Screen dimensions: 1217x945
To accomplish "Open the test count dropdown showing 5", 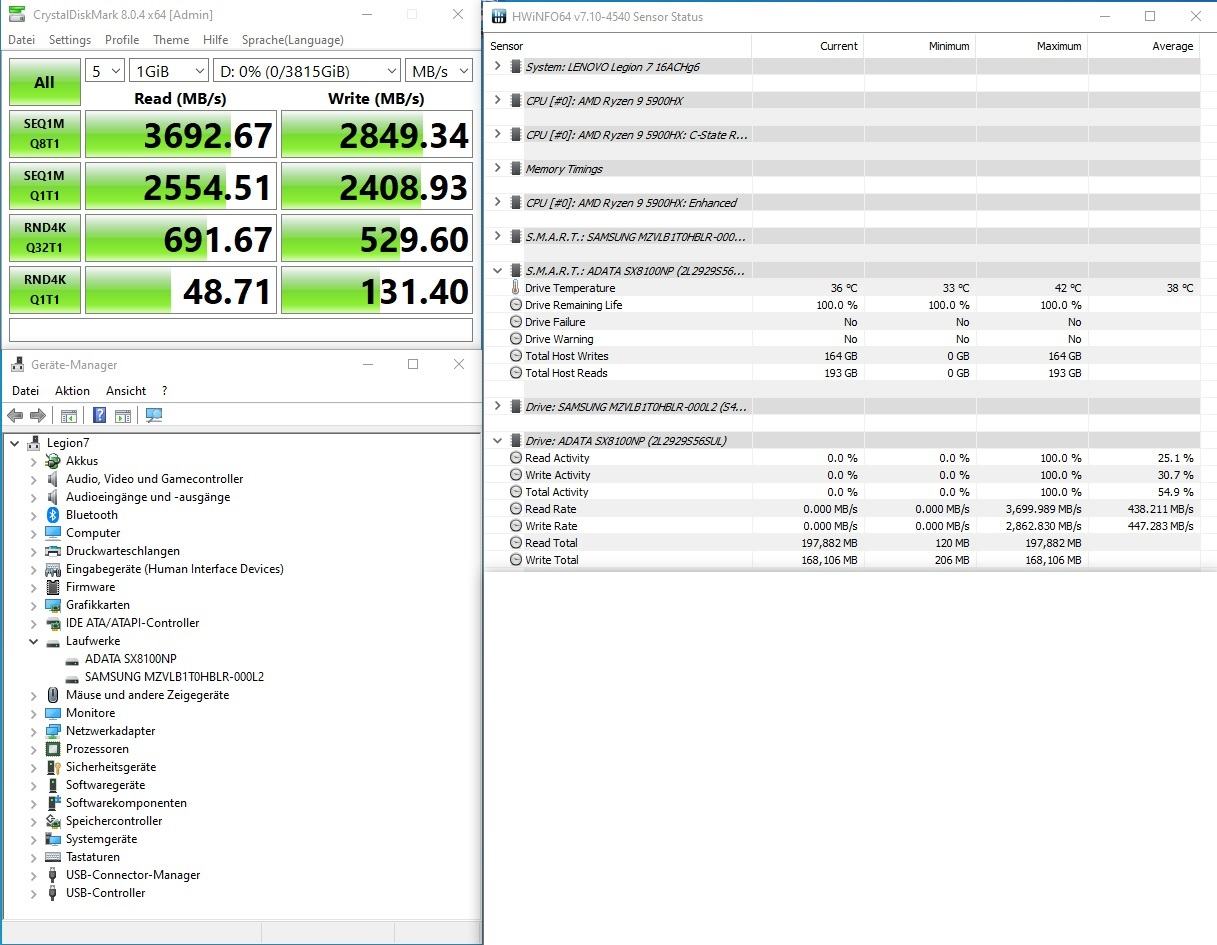I will pyautogui.click(x=105, y=71).
